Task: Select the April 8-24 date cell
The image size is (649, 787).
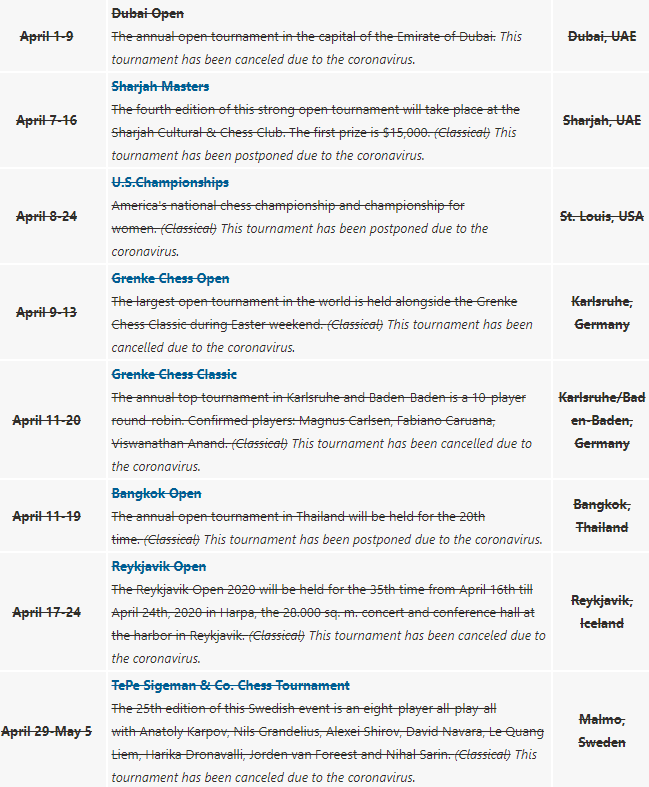Action: tap(46, 217)
